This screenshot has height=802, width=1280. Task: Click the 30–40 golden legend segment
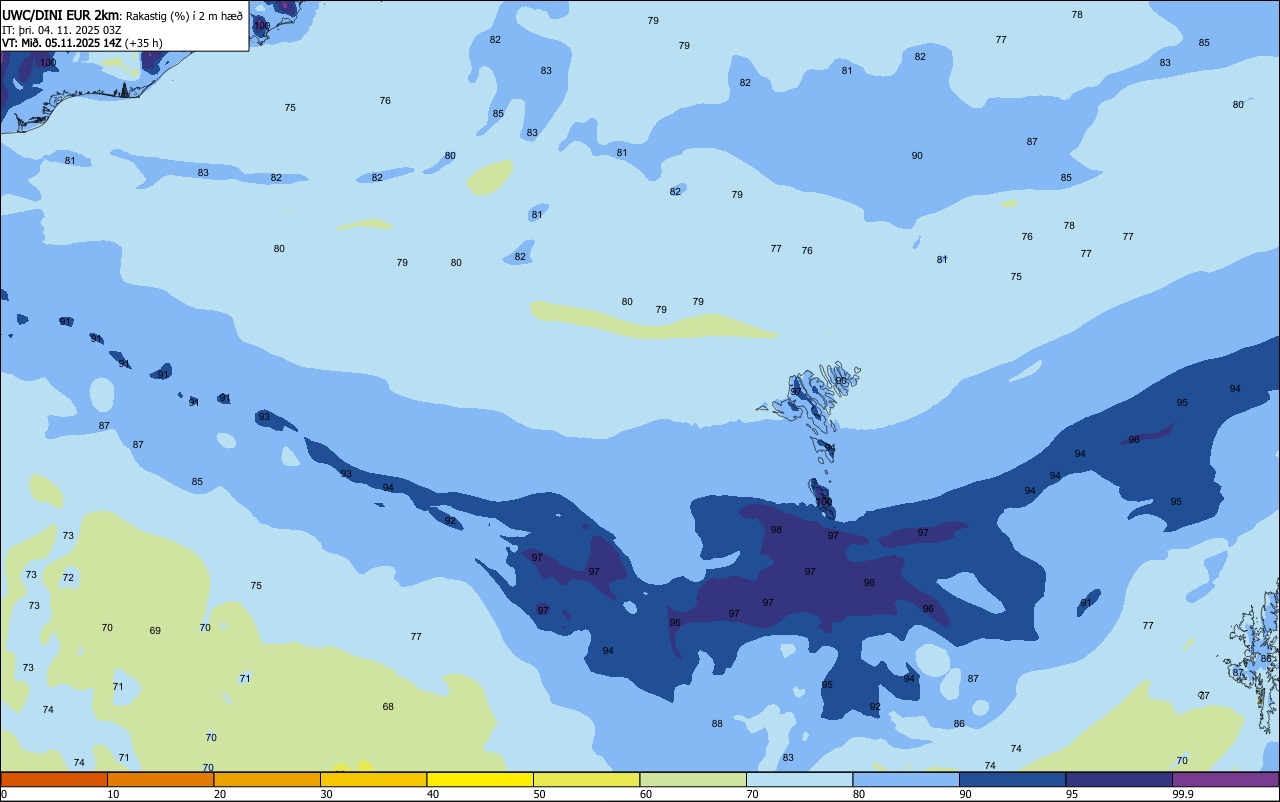pyautogui.click(x=373, y=779)
